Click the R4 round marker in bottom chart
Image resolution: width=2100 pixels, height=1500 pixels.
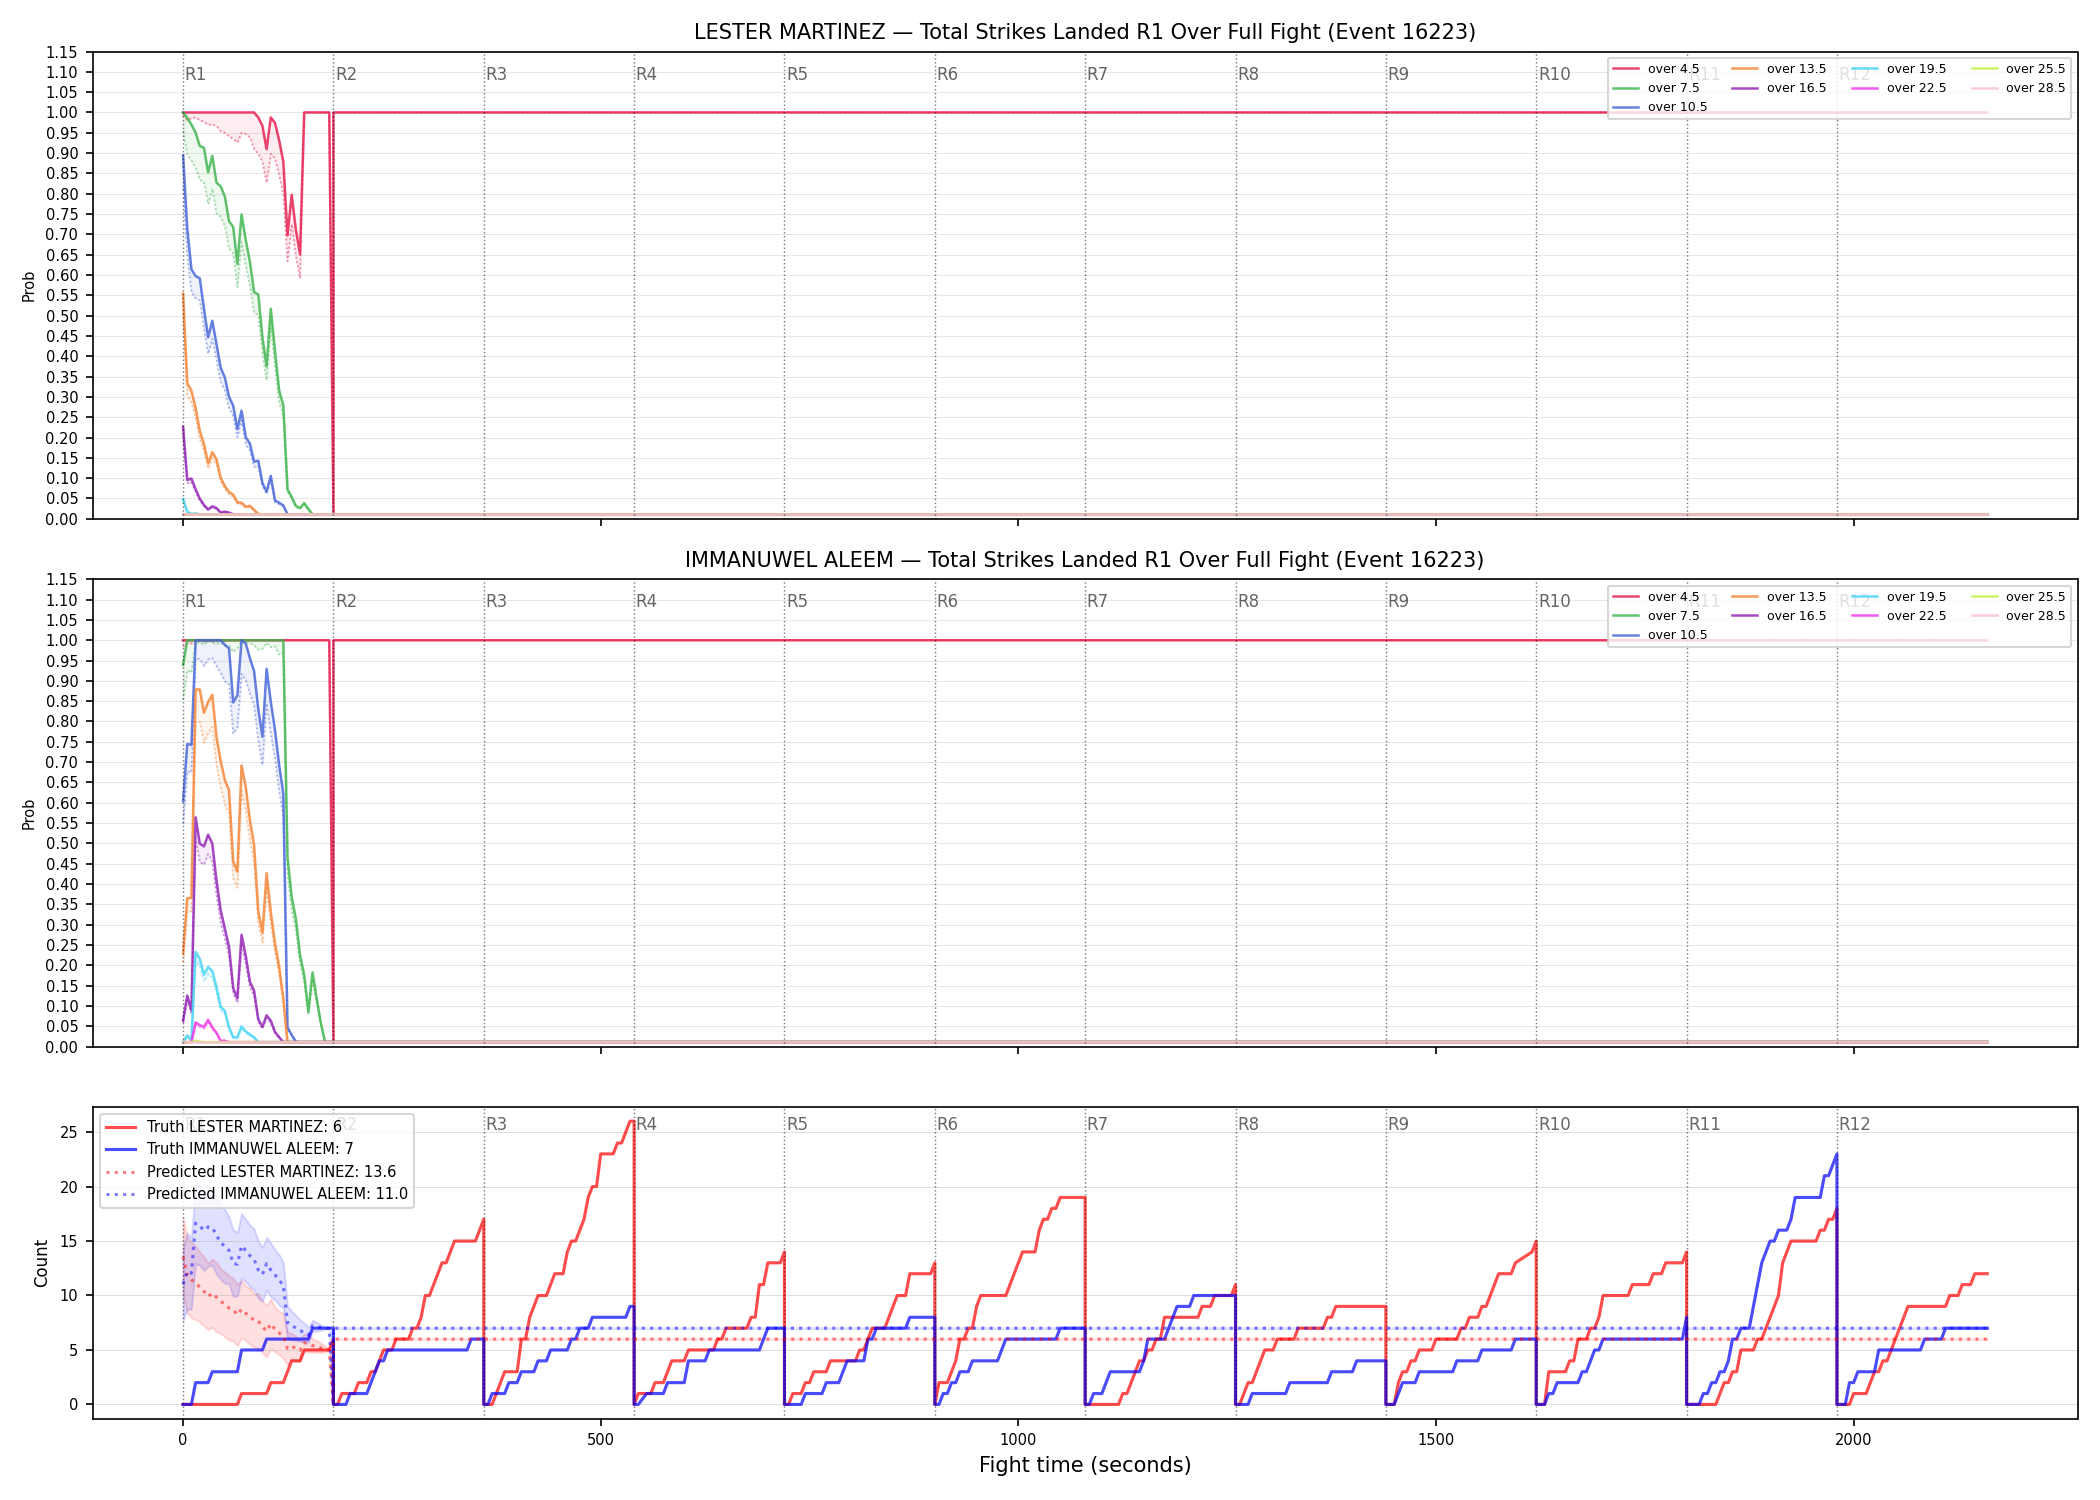coord(646,1124)
